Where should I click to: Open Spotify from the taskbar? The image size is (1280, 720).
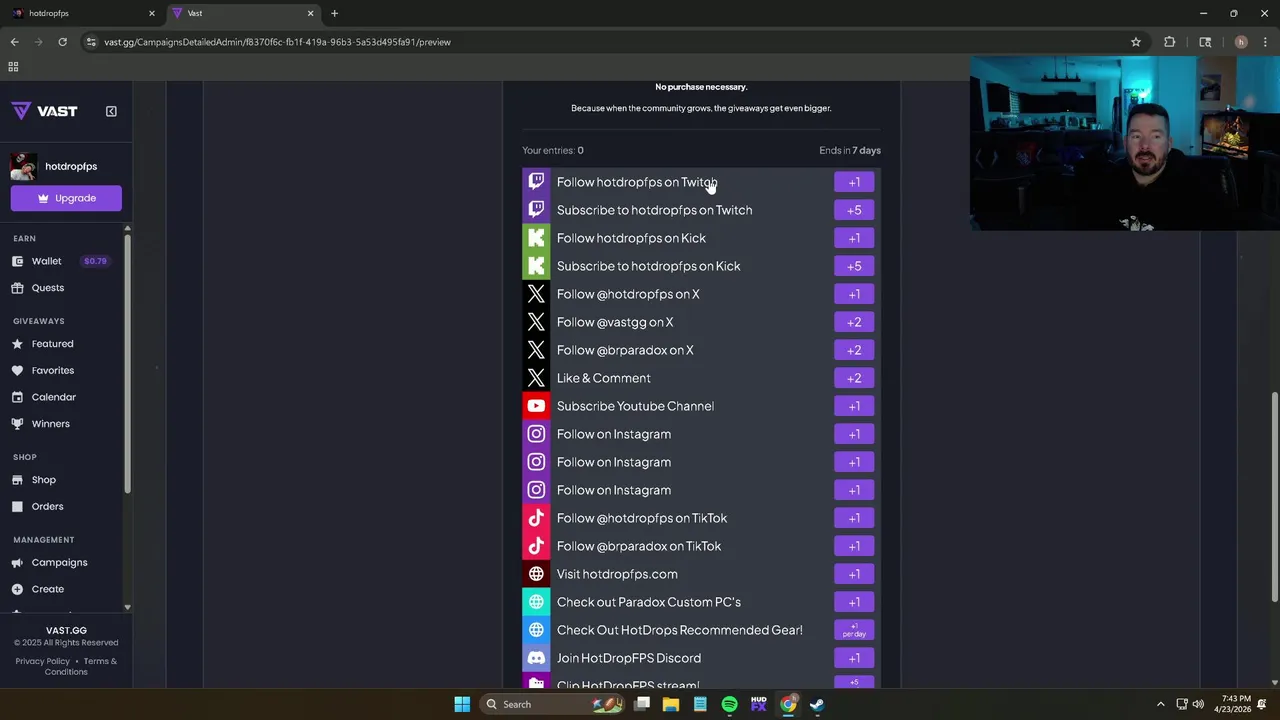tap(729, 704)
